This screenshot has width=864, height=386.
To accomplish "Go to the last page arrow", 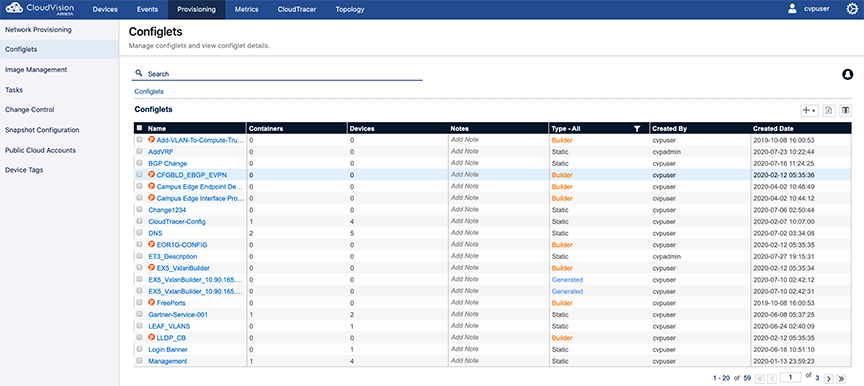I will pos(841,378).
